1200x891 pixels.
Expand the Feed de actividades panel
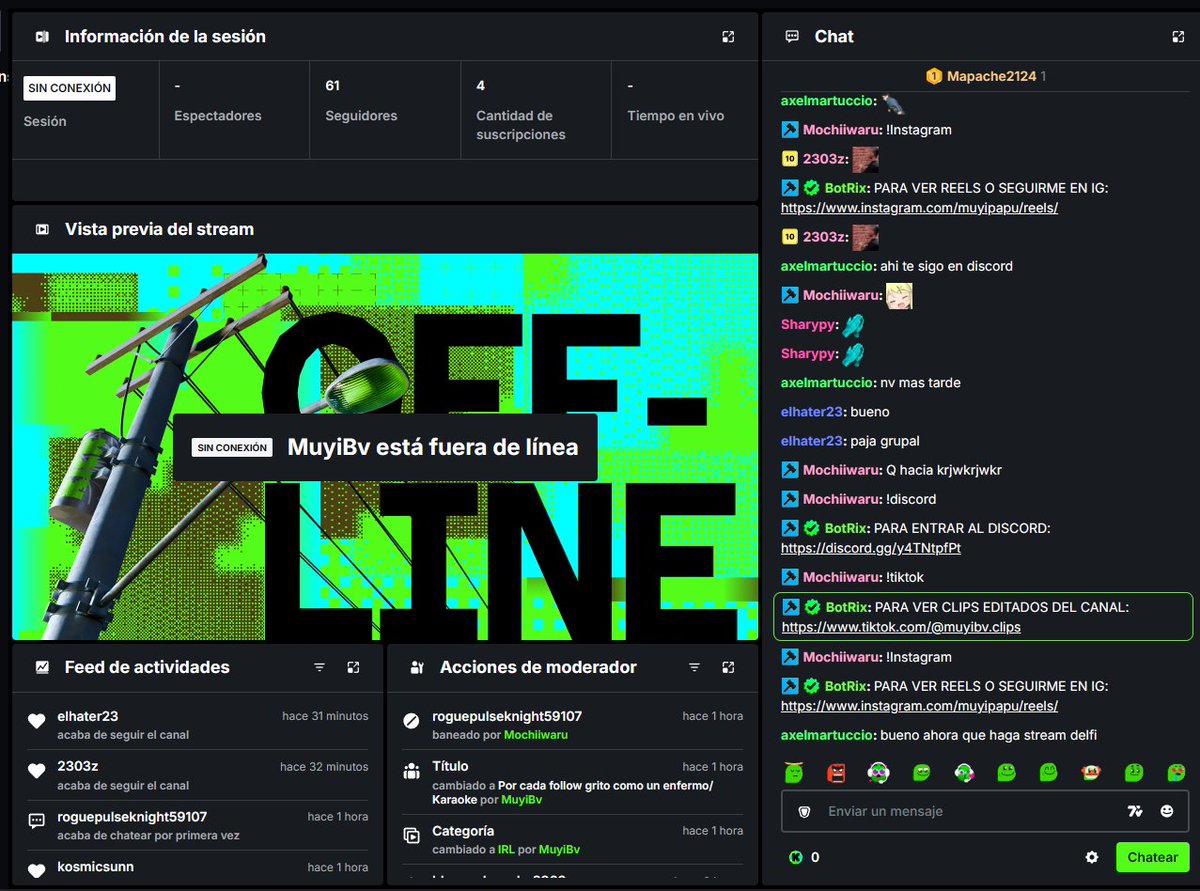[353, 667]
